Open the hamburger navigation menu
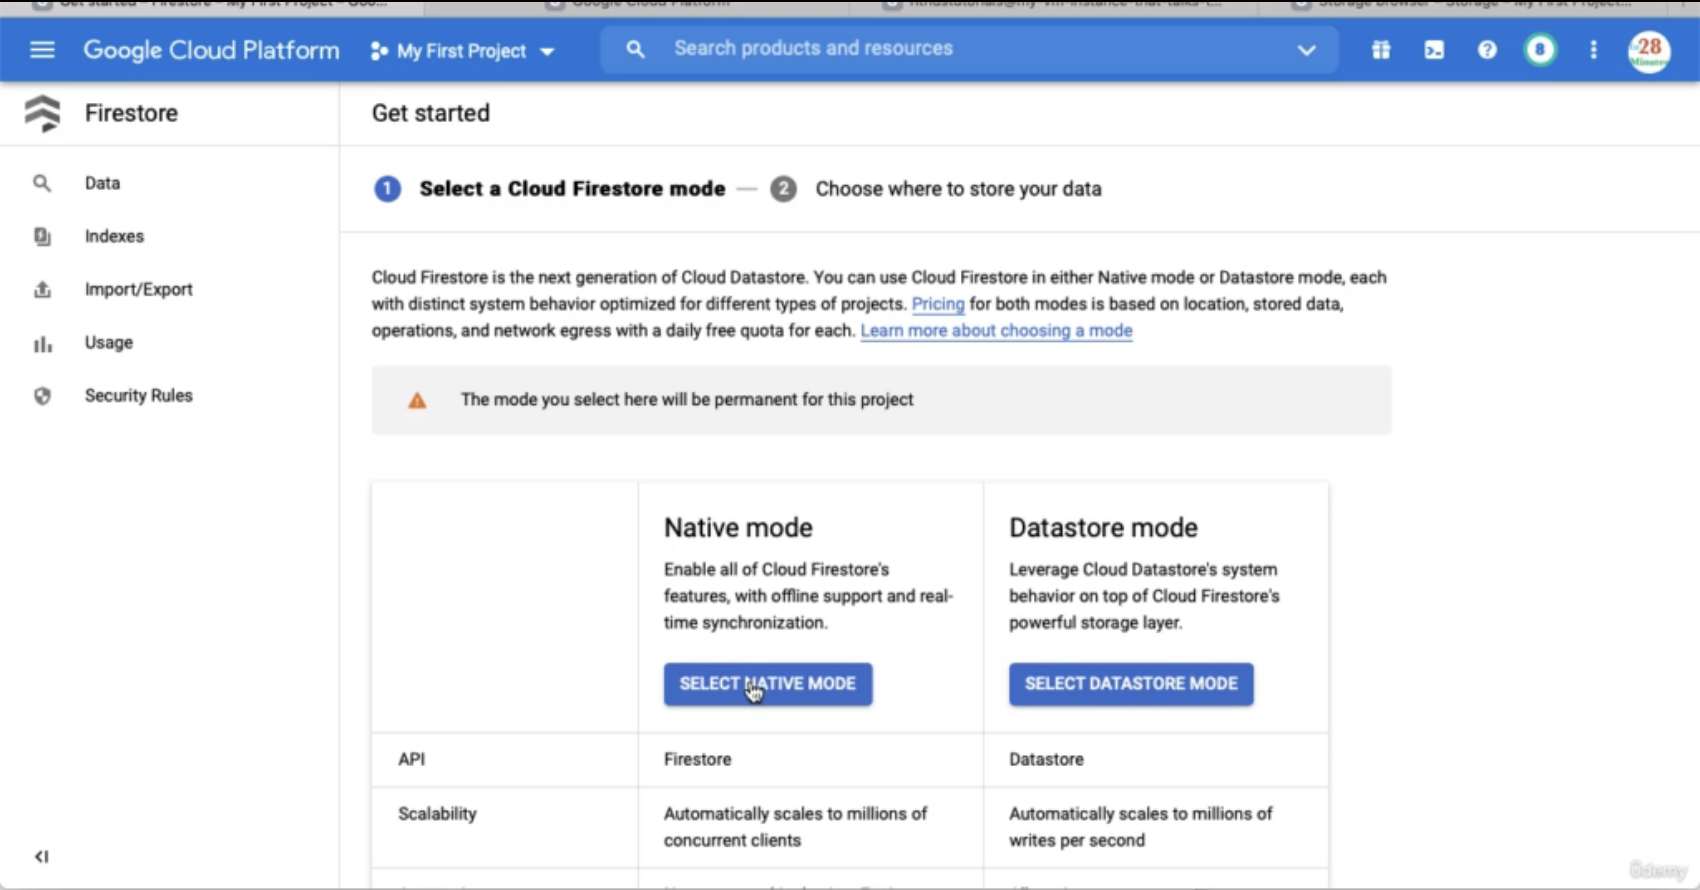 click(42, 50)
